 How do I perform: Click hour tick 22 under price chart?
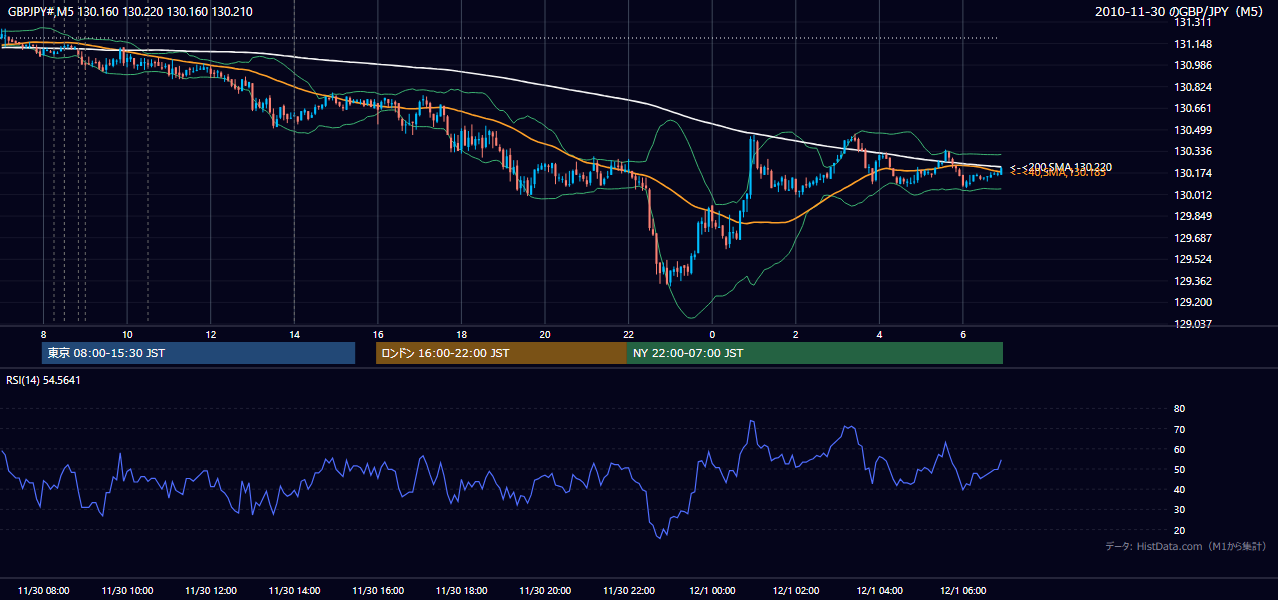tap(628, 334)
